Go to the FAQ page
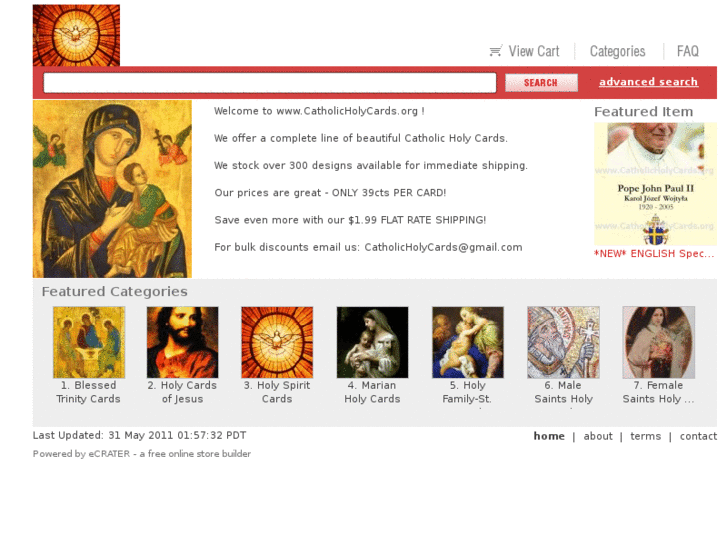 coord(688,51)
